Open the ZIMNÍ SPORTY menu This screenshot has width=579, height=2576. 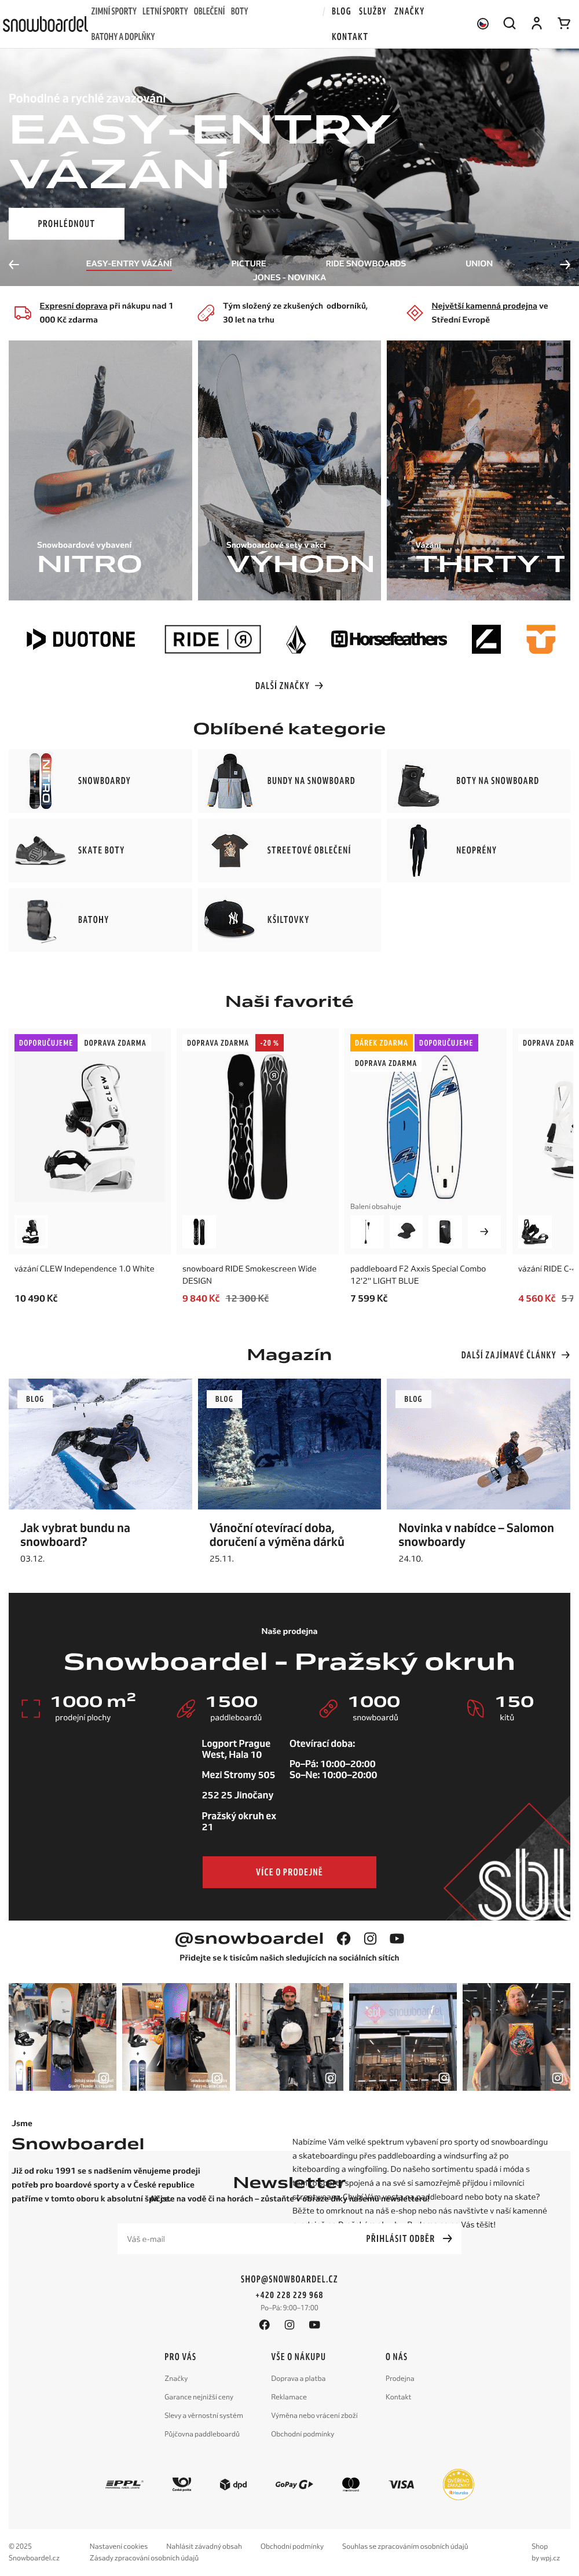pyautogui.click(x=114, y=11)
